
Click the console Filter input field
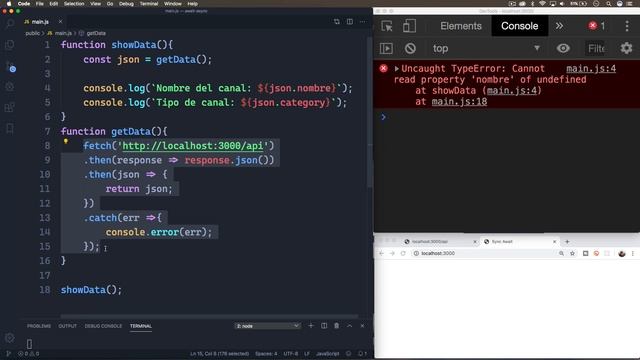(x=596, y=49)
